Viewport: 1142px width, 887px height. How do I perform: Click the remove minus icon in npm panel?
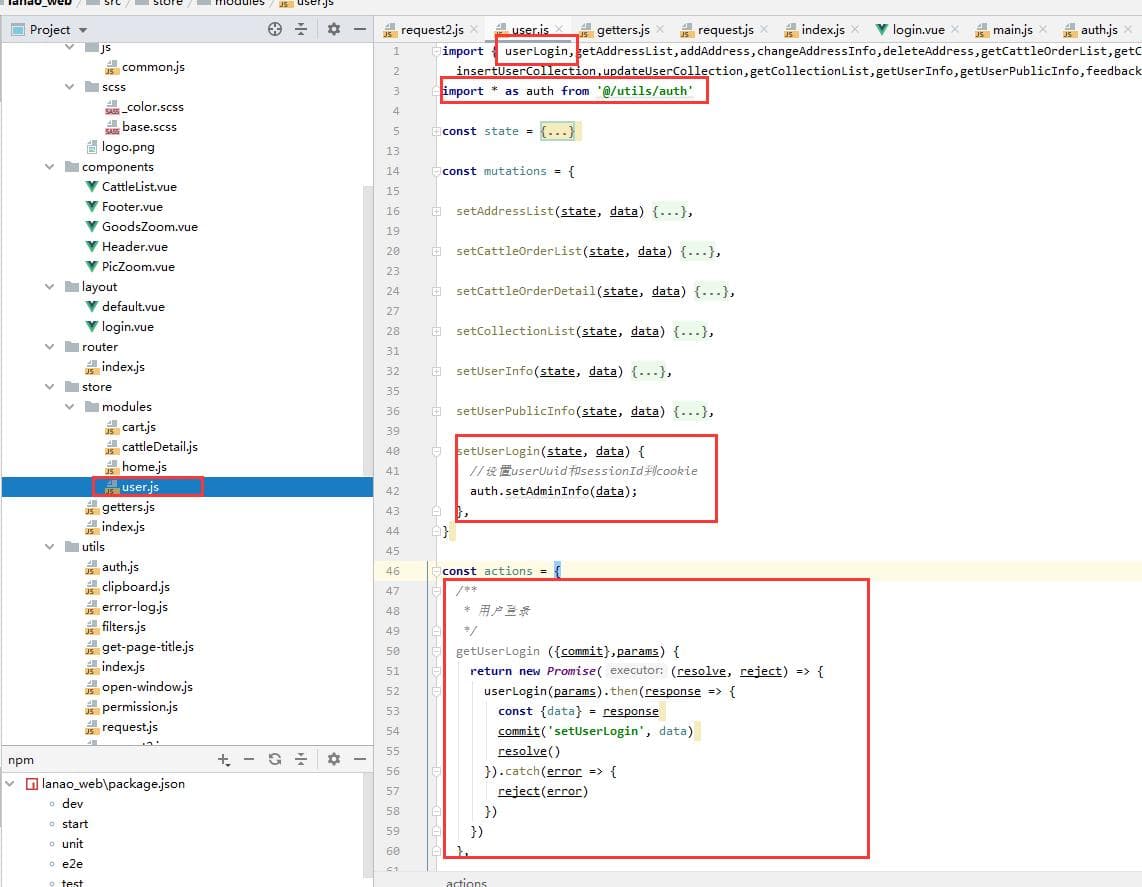[249, 760]
